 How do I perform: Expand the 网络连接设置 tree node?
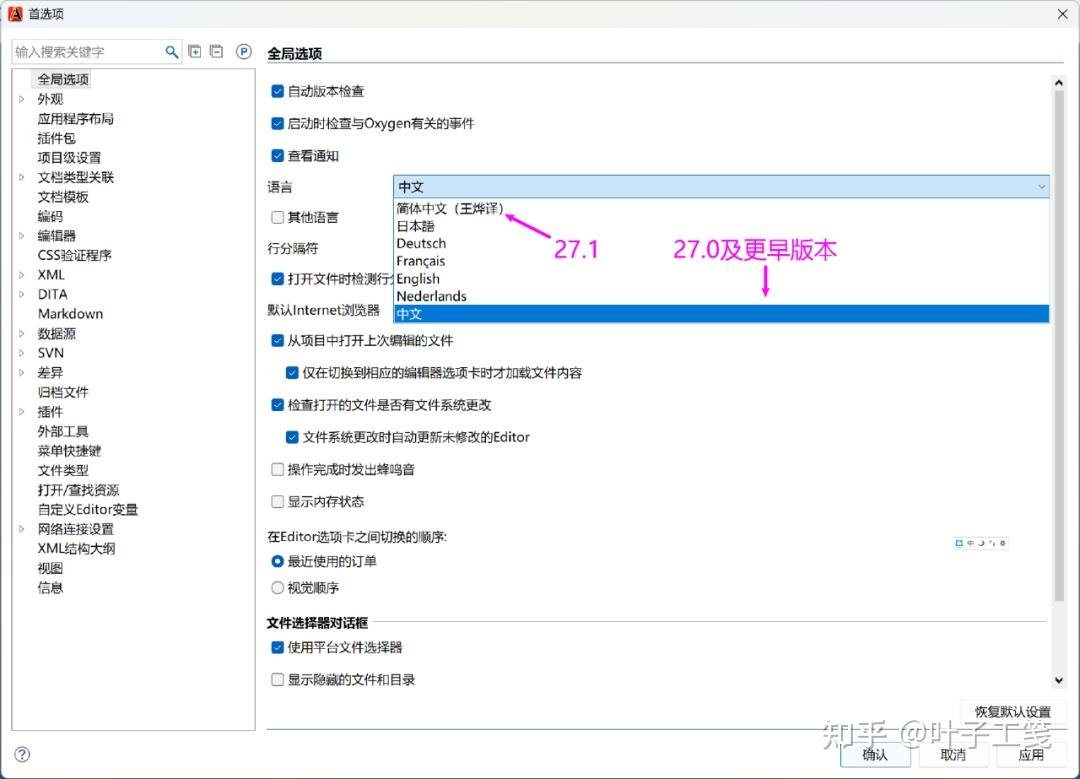[x=21, y=530]
